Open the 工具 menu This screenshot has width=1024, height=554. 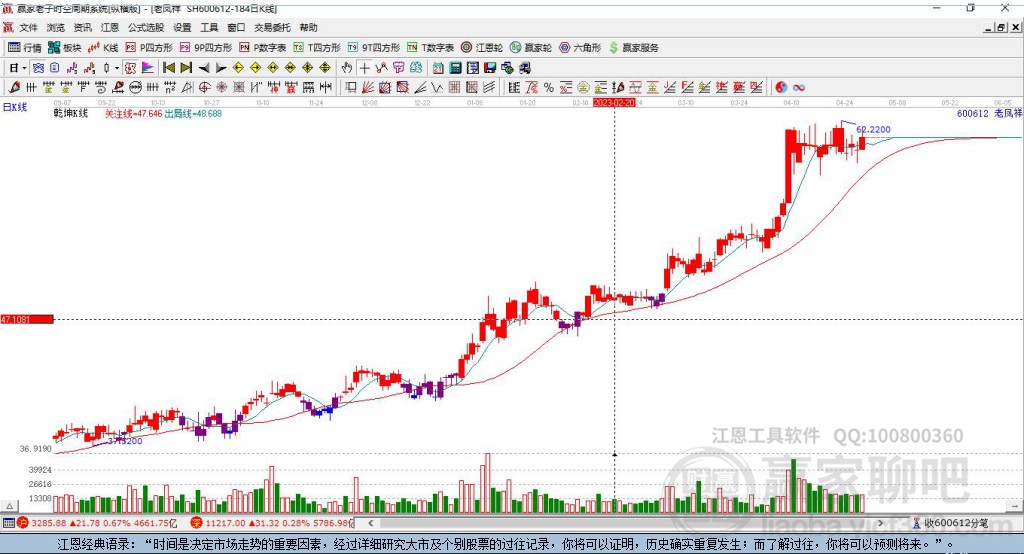(x=209, y=27)
